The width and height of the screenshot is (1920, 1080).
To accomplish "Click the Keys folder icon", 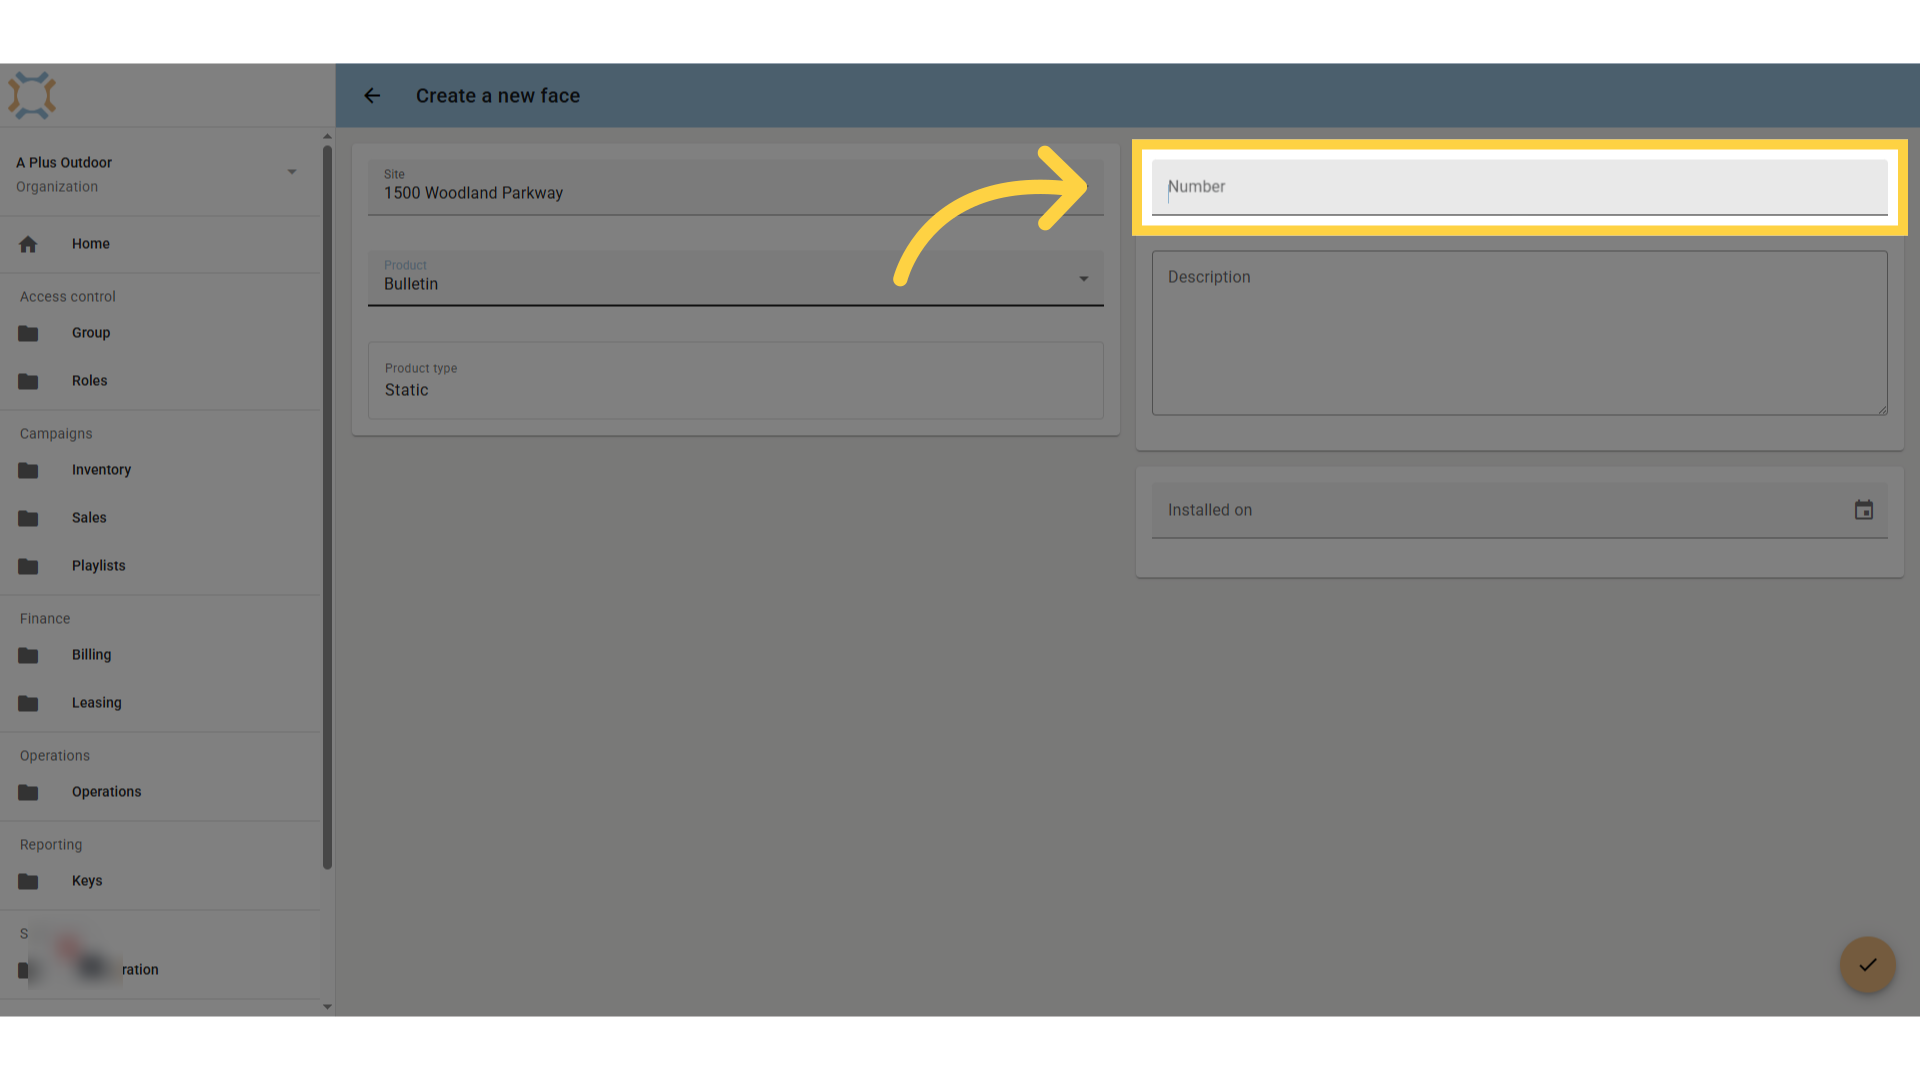I will (28, 881).
